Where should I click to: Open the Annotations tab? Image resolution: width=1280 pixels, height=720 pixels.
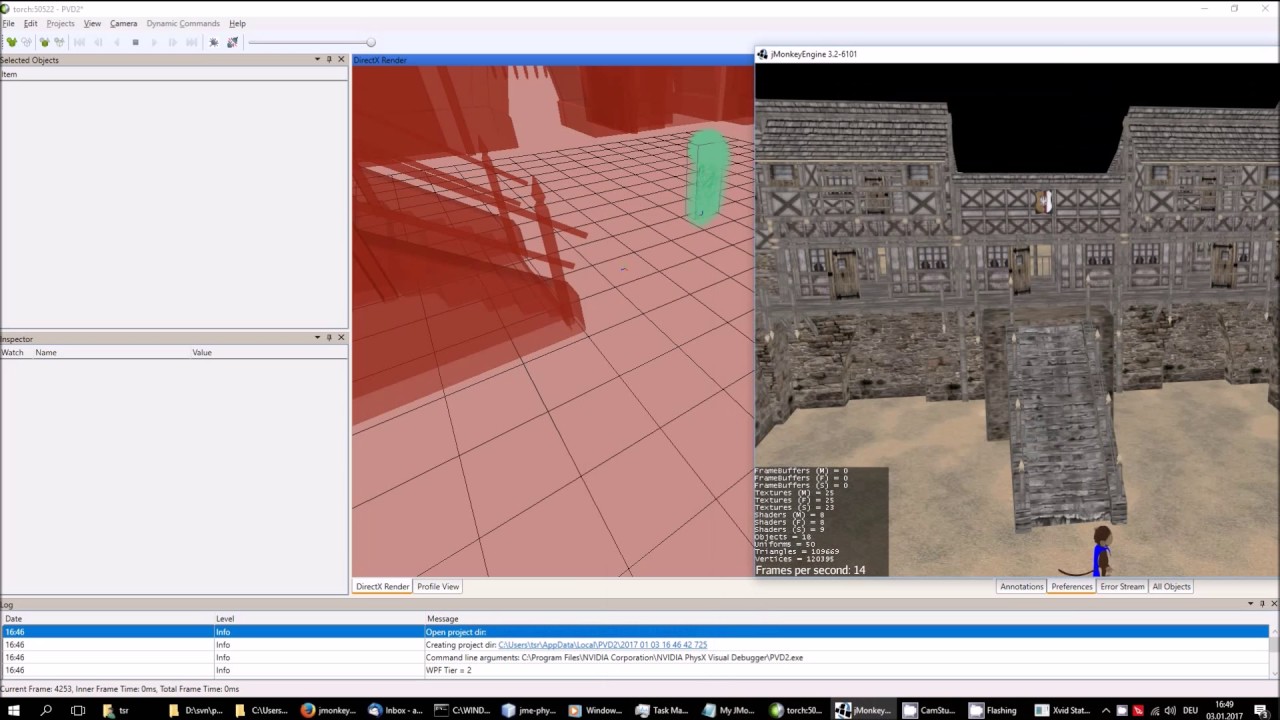pyautogui.click(x=1022, y=587)
